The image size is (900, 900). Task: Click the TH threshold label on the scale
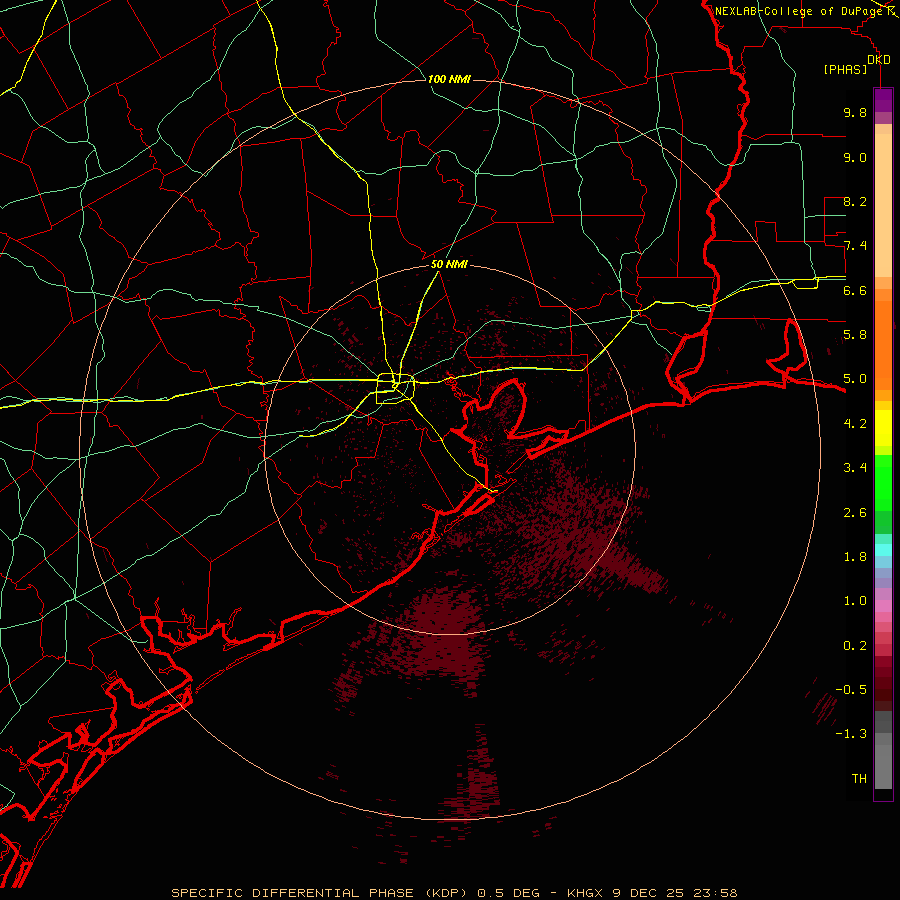click(x=859, y=779)
